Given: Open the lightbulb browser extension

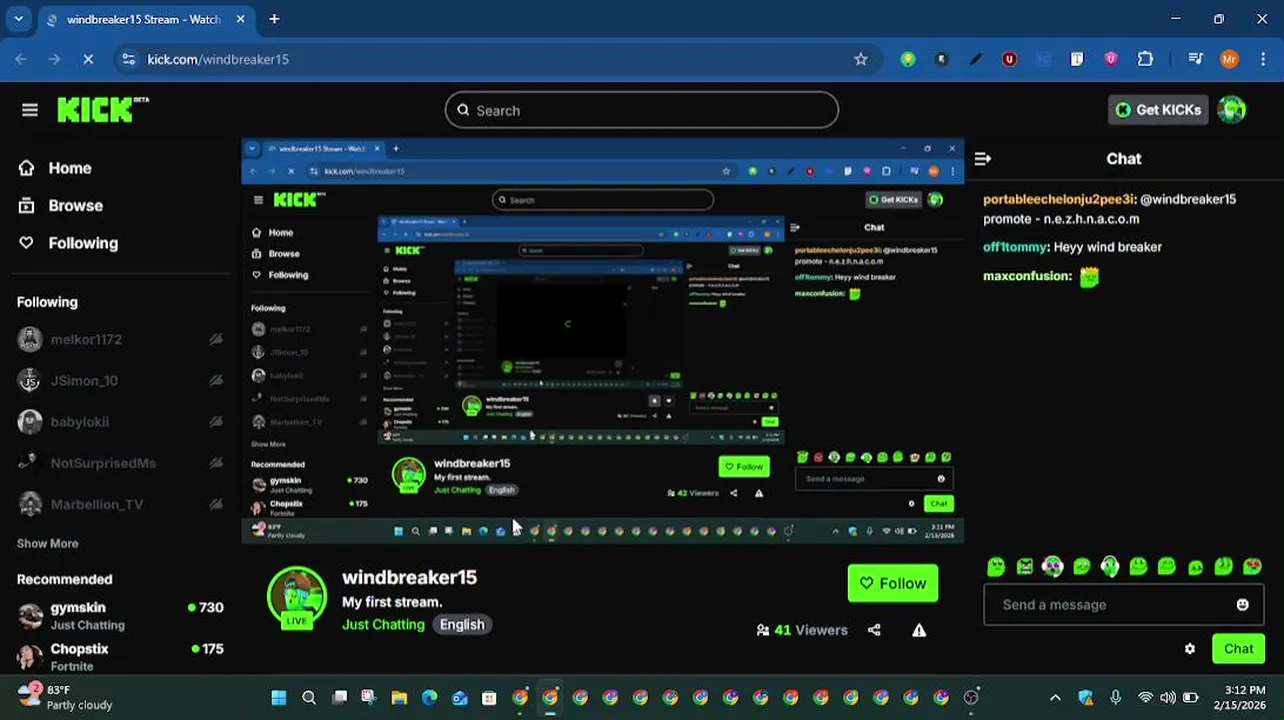Looking at the screenshot, I should point(908,59).
